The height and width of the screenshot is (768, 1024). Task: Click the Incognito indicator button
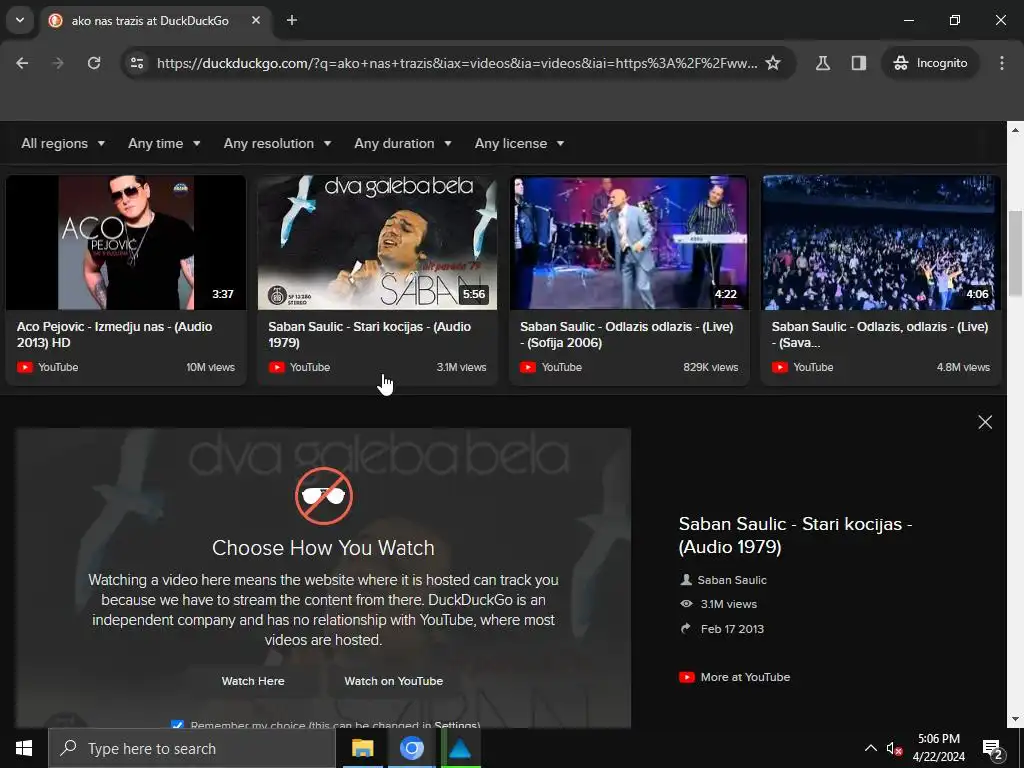[x=930, y=63]
